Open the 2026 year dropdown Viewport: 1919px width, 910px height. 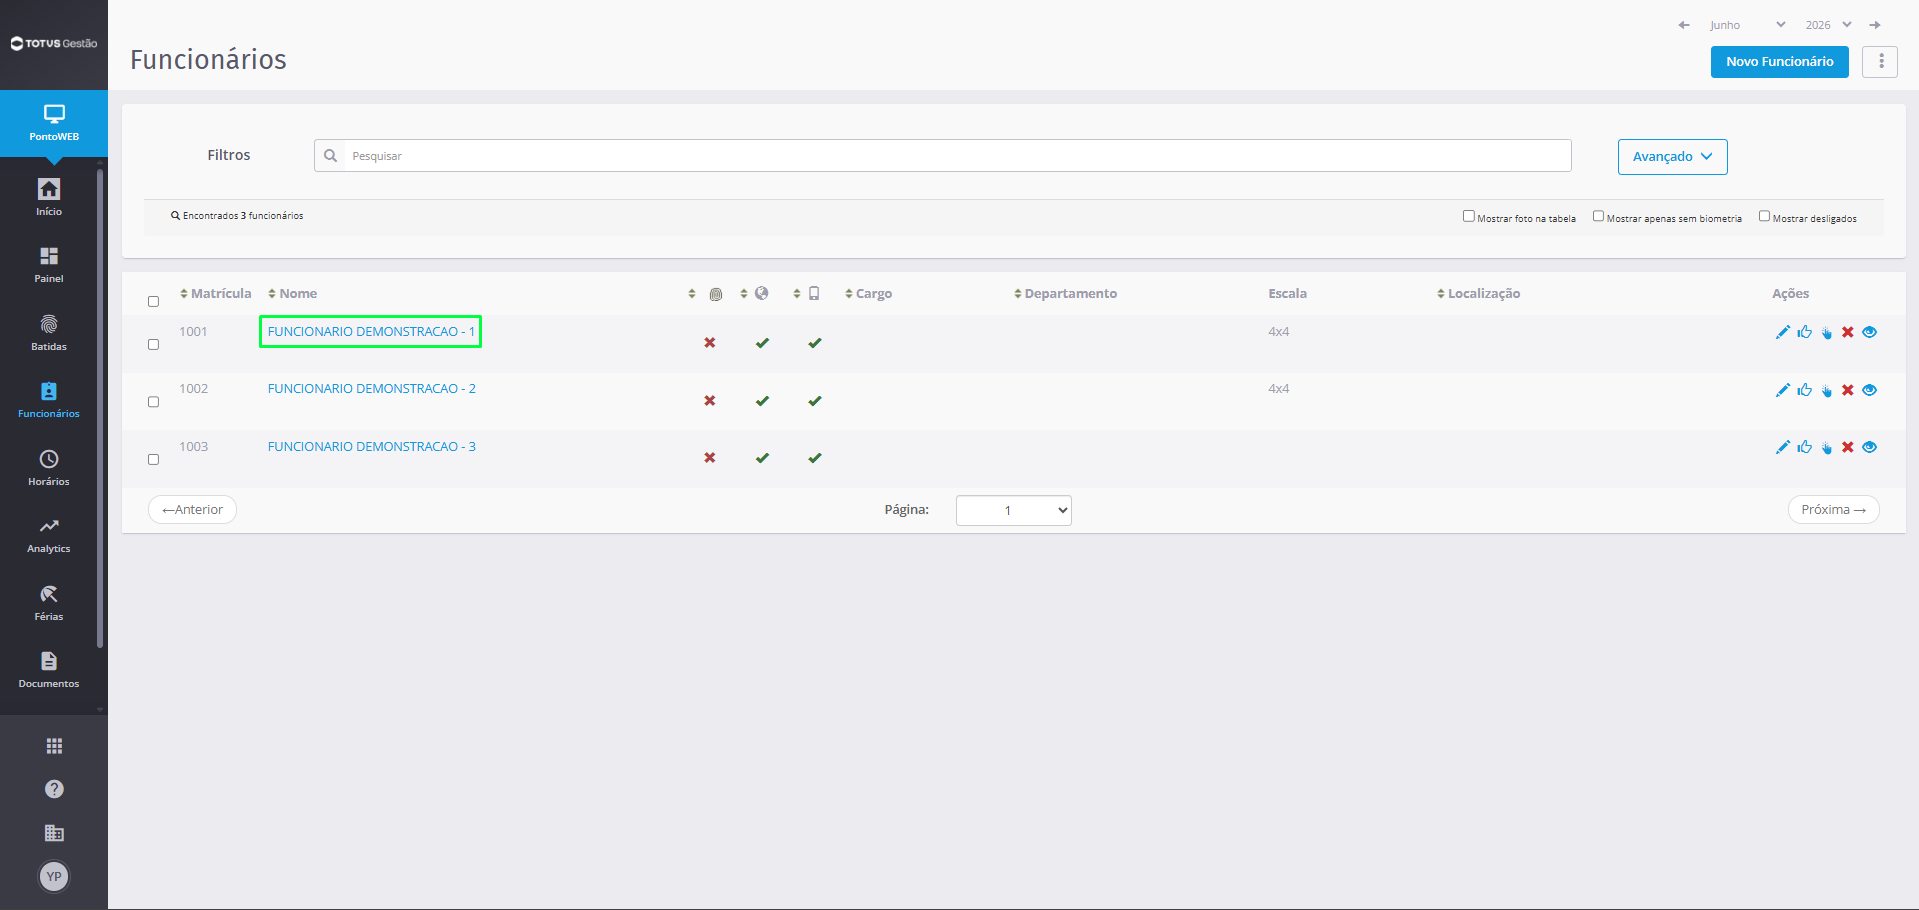click(x=1829, y=25)
